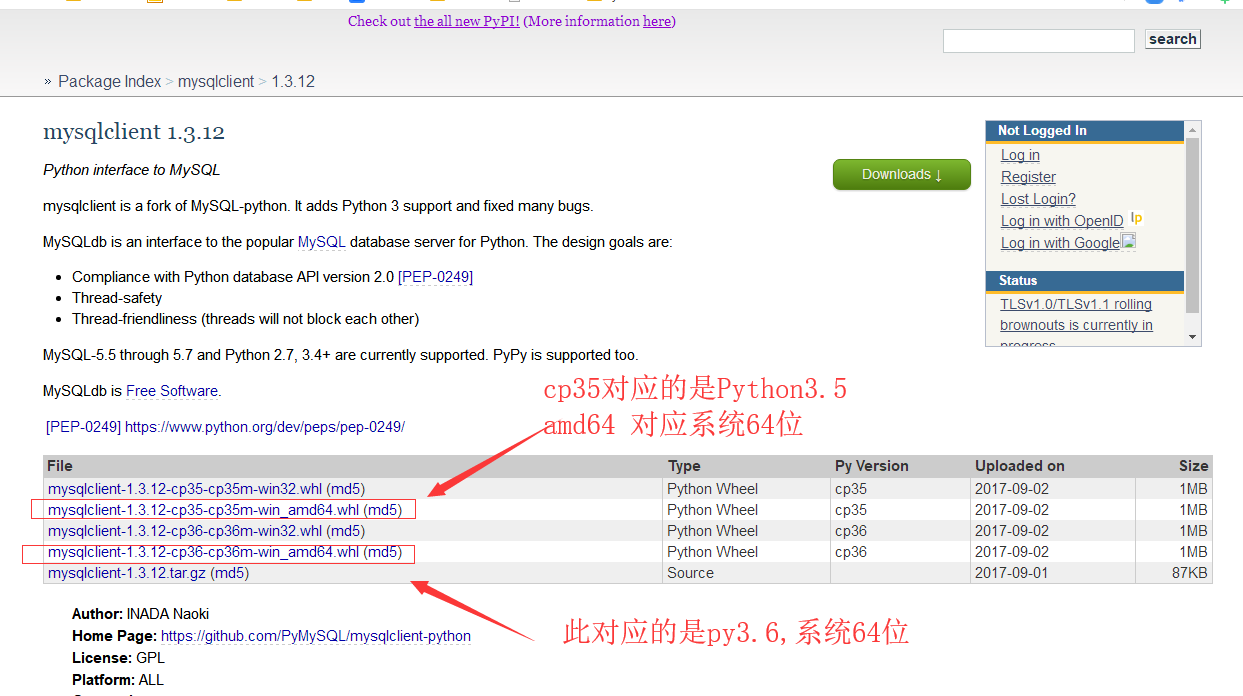Click the Launchpad OpenID icon
Image resolution: width=1243 pixels, height=696 pixels.
click(1136, 218)
